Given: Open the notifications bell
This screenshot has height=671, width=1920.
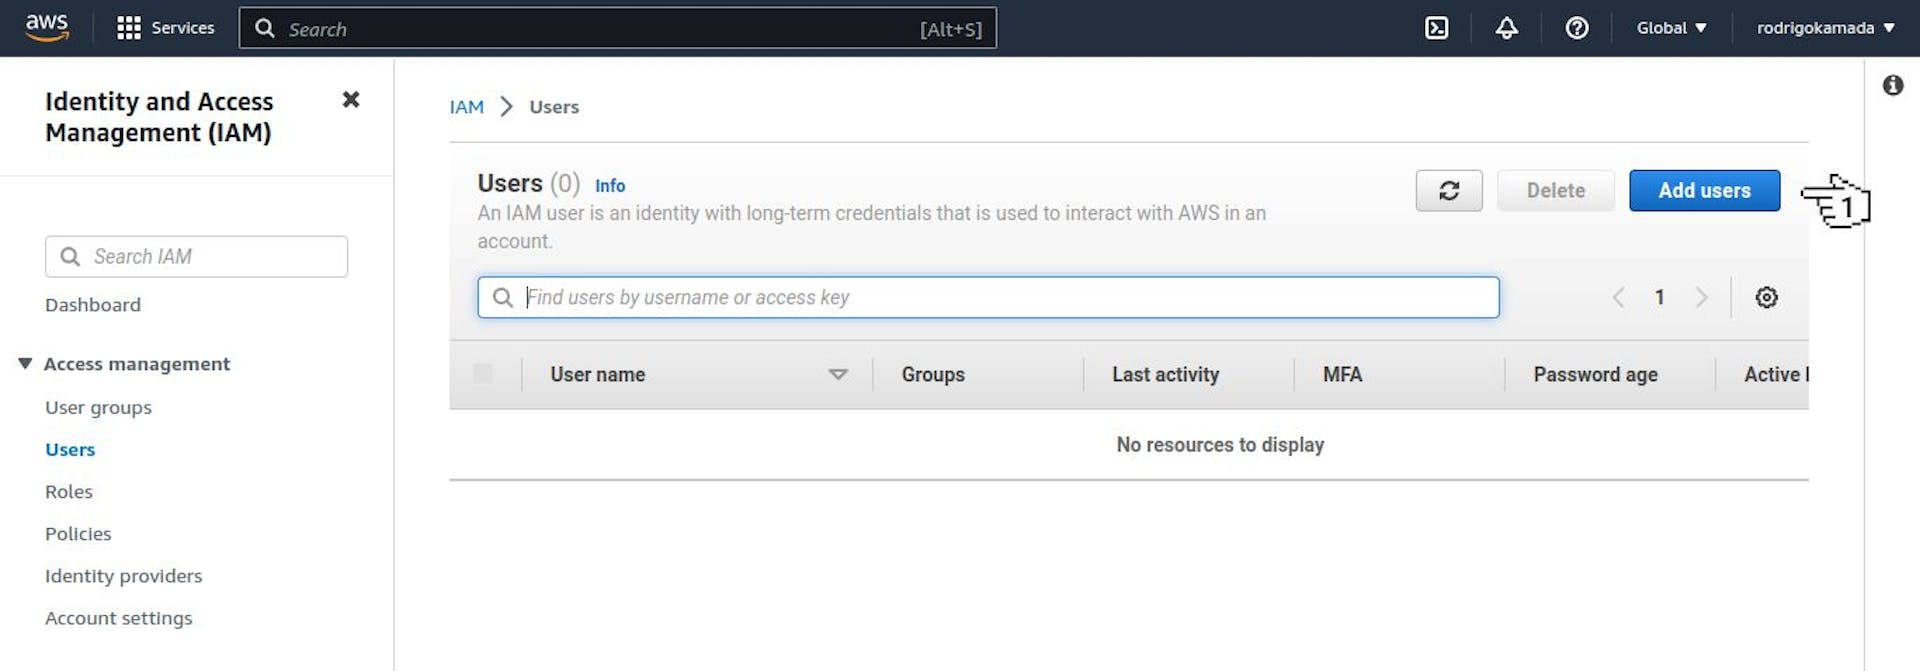Looking at the screenshot, I should click(x=1506, y=28).
